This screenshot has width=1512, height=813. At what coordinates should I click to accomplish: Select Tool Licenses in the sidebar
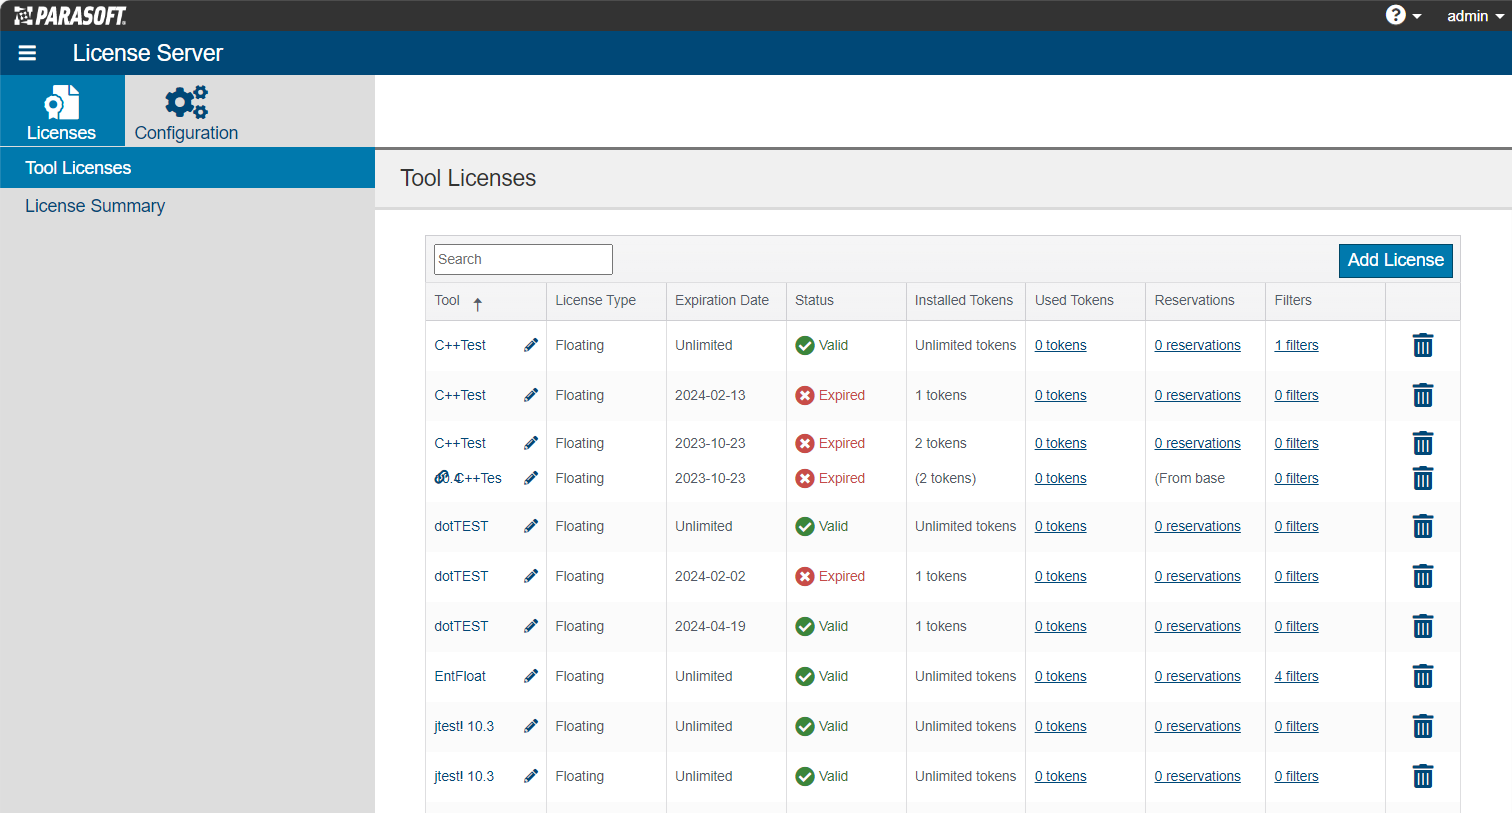(187, 168)
